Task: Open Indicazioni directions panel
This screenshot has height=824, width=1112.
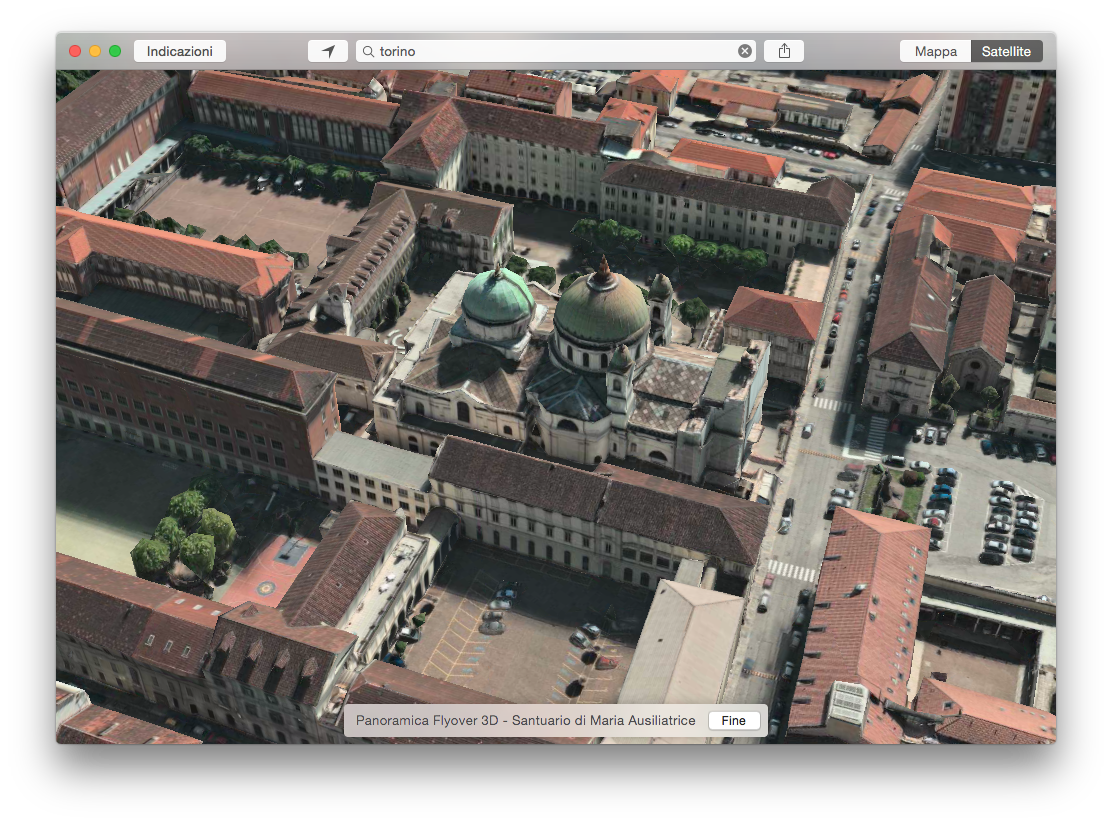Action: point(180,51)
